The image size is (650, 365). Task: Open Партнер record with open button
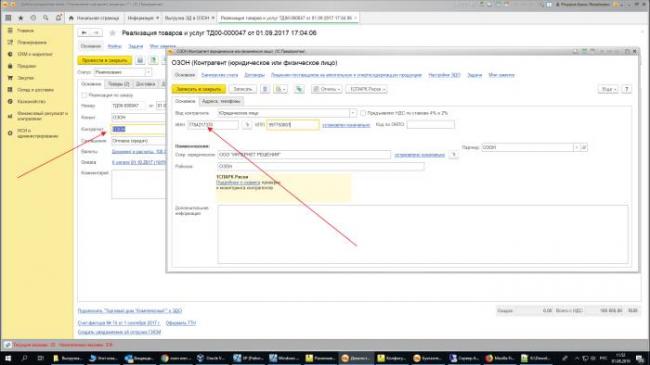(x=584, y=147)
